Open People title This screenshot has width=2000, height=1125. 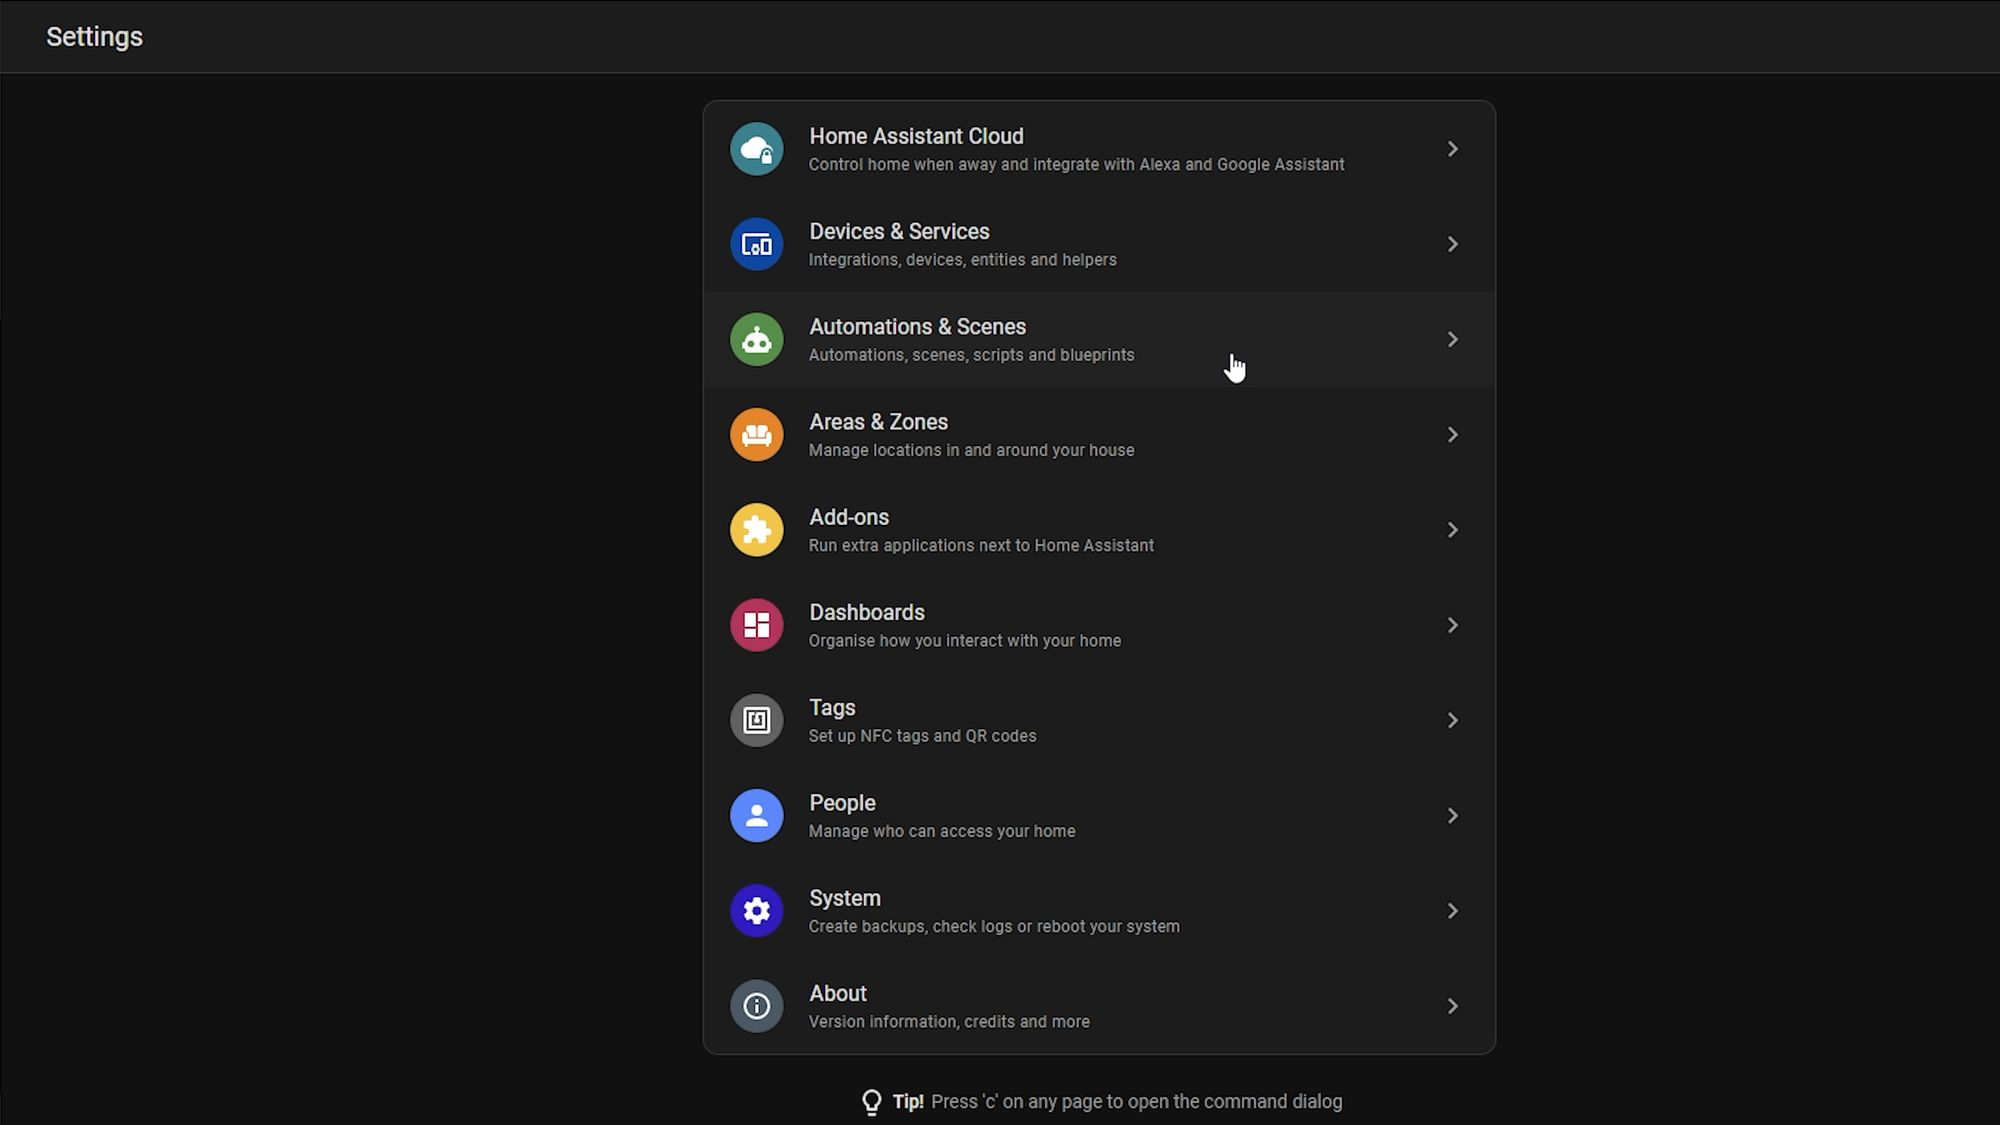click(x=842, y=803)
